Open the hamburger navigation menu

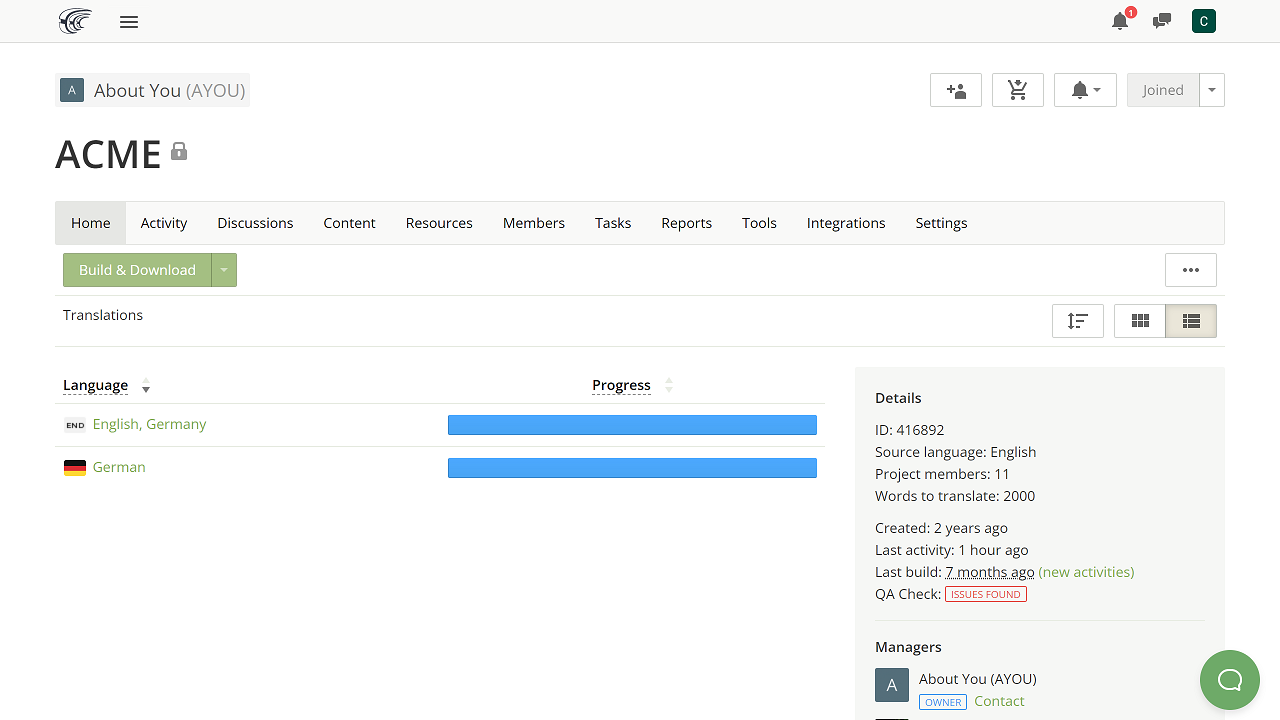(129, 21)
